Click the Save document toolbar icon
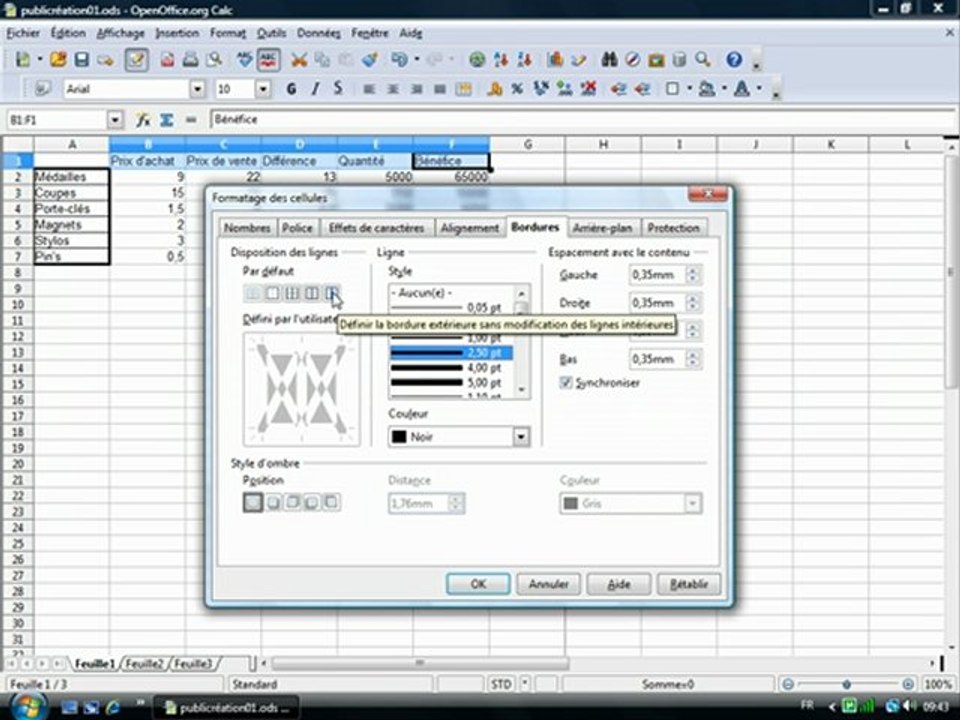 point(82,60)
